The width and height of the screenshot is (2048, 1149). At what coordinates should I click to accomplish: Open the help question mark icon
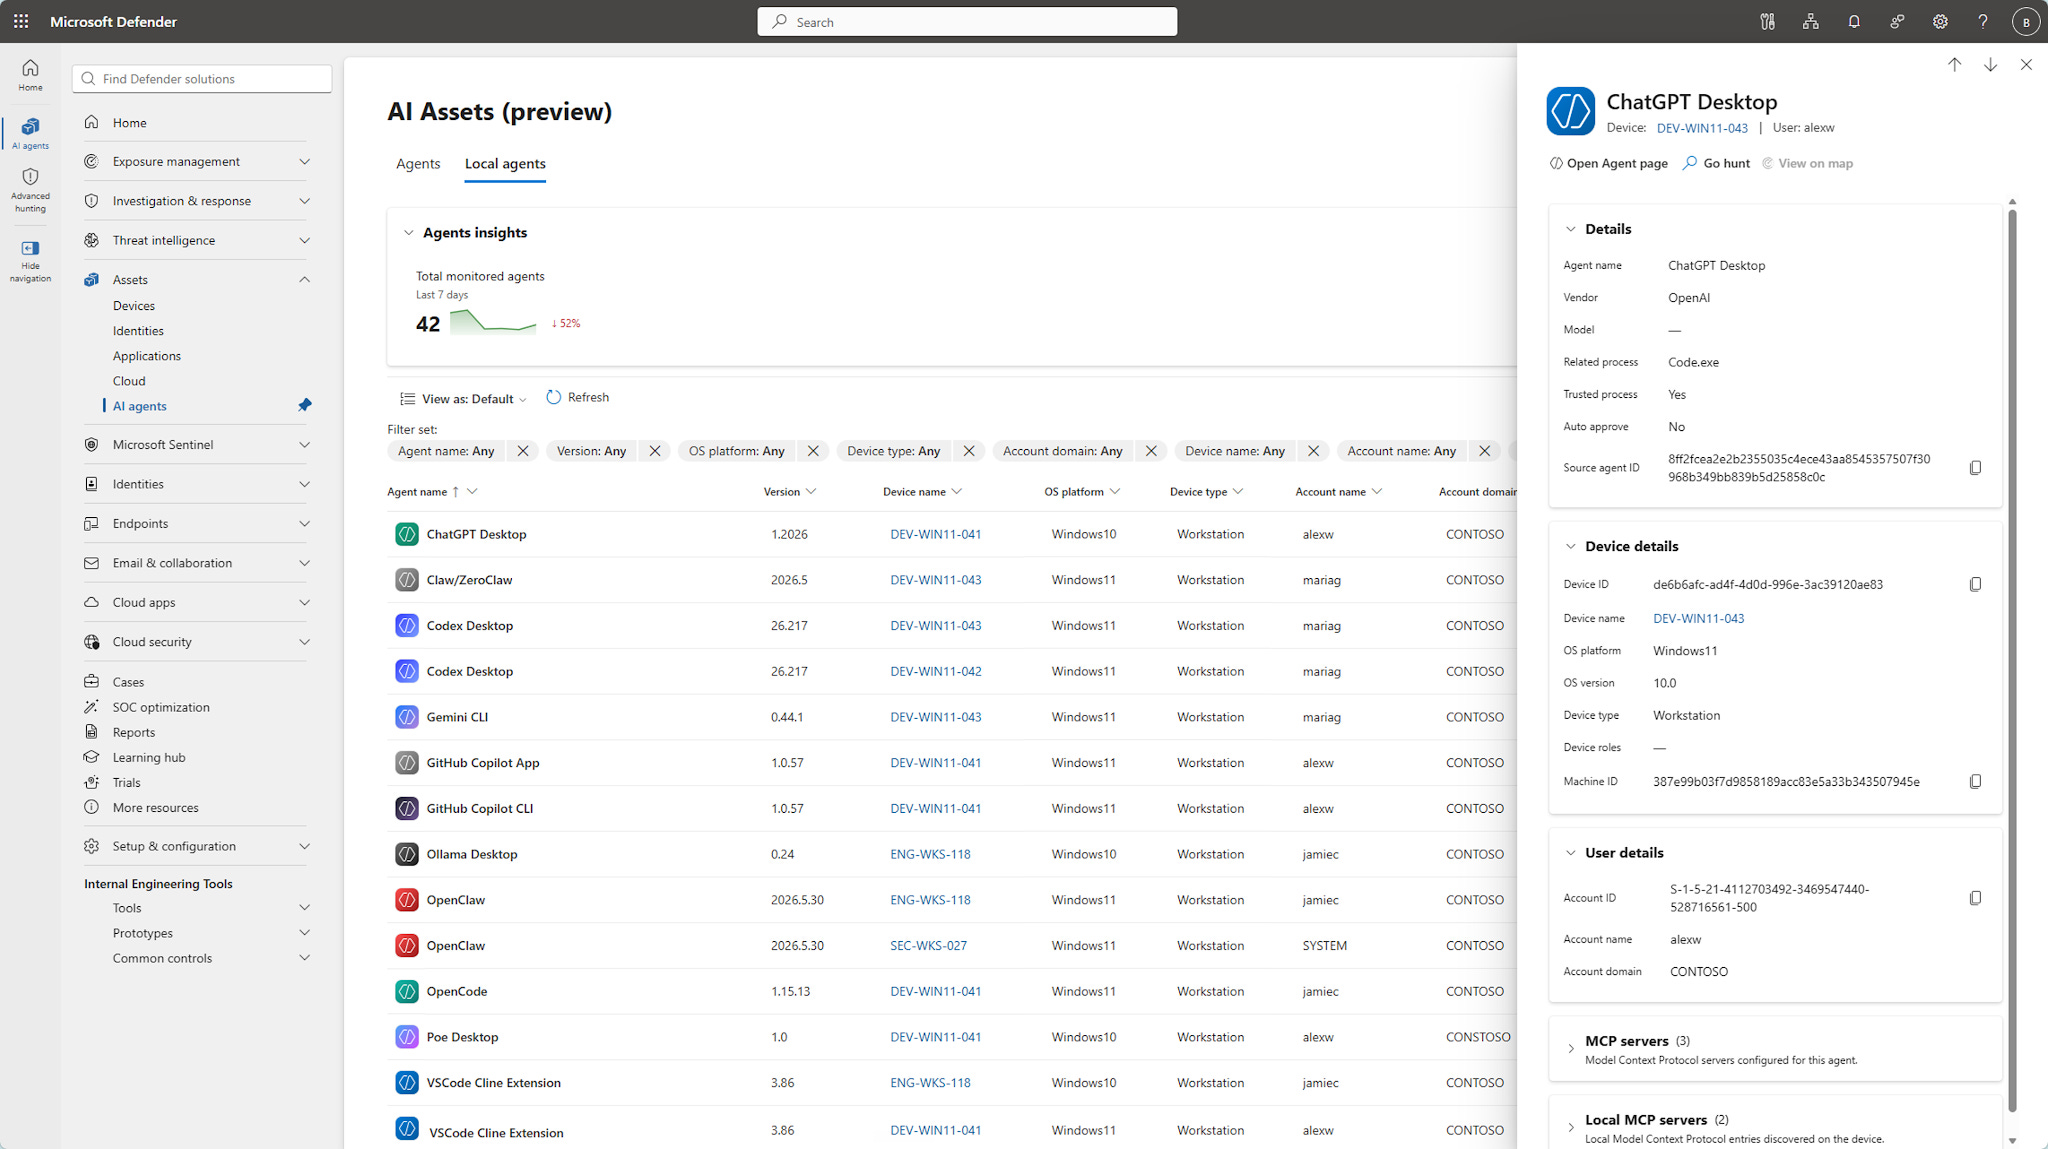point(1983,21)
